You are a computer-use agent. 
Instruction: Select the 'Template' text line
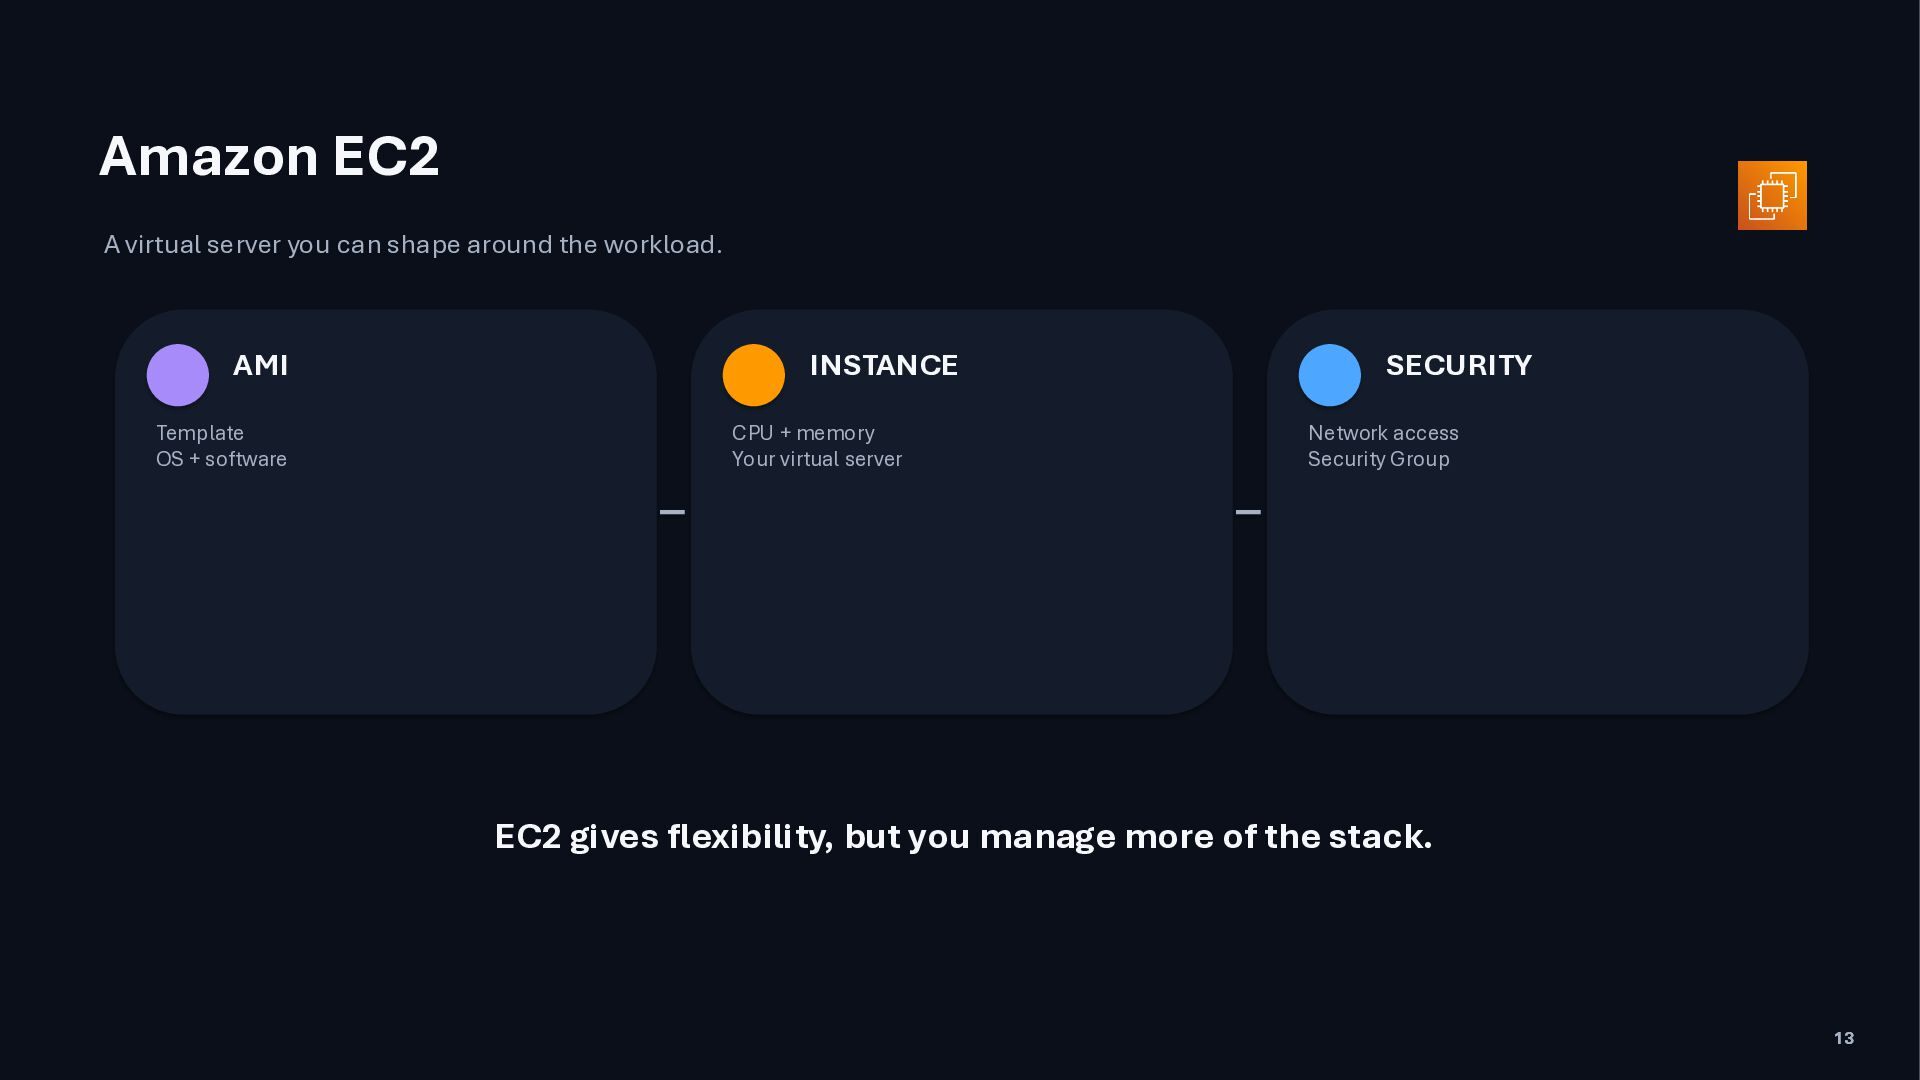click(x=200, y=433)
